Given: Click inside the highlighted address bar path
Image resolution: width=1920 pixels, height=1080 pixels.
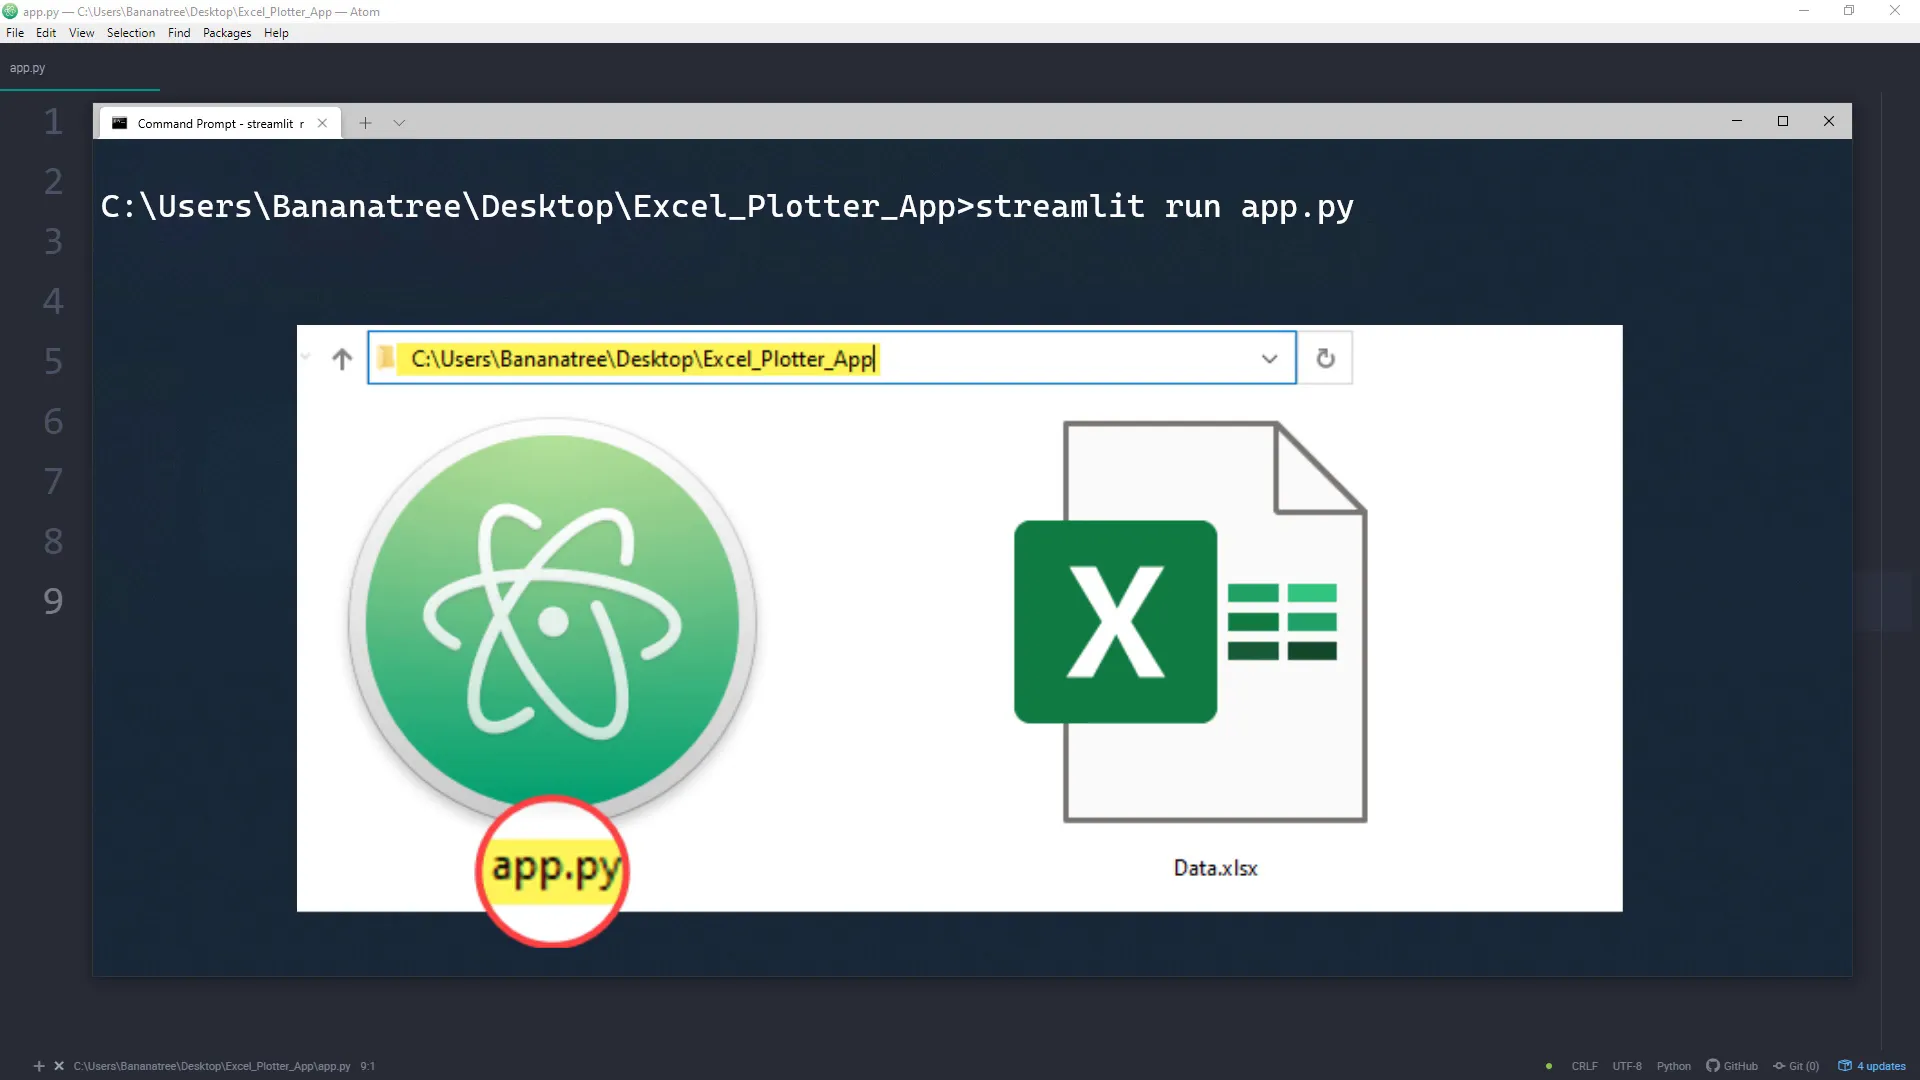Looking at the screenshot, I should click(x=640, y=358).
